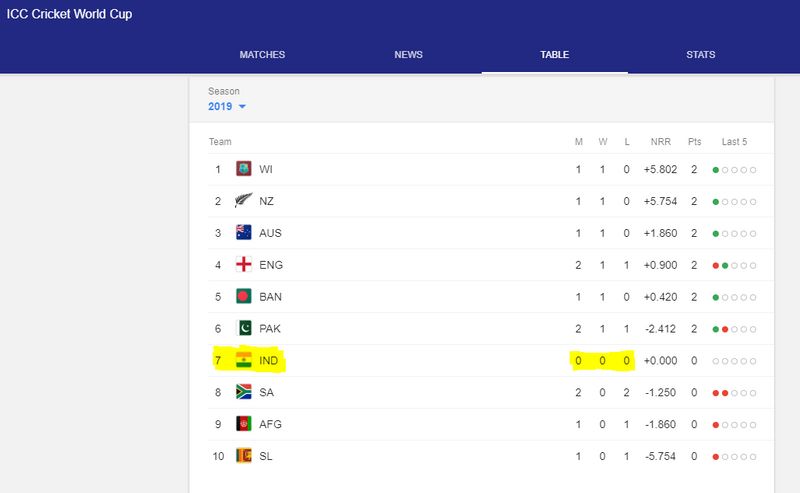Open the Stats tab
800x493 pixels.
(x=701, y=54)
